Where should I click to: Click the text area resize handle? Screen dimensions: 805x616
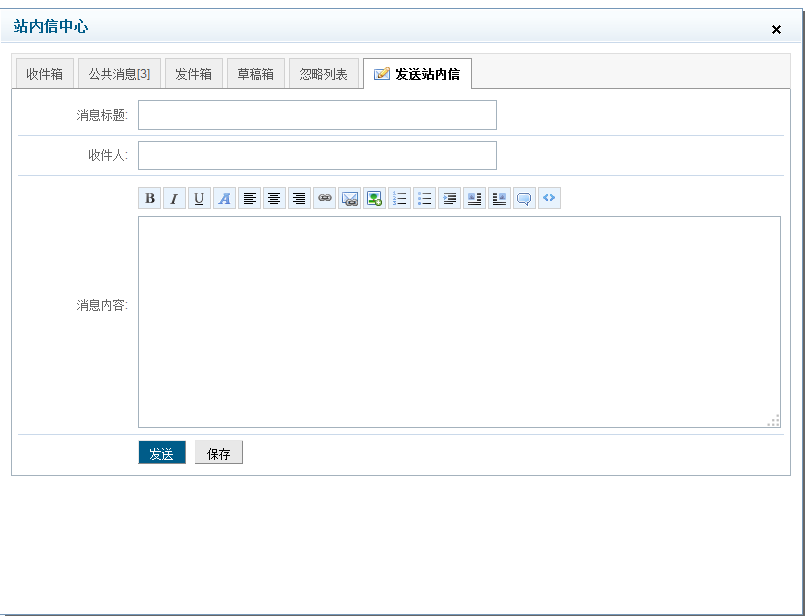[x=774, y=421]
